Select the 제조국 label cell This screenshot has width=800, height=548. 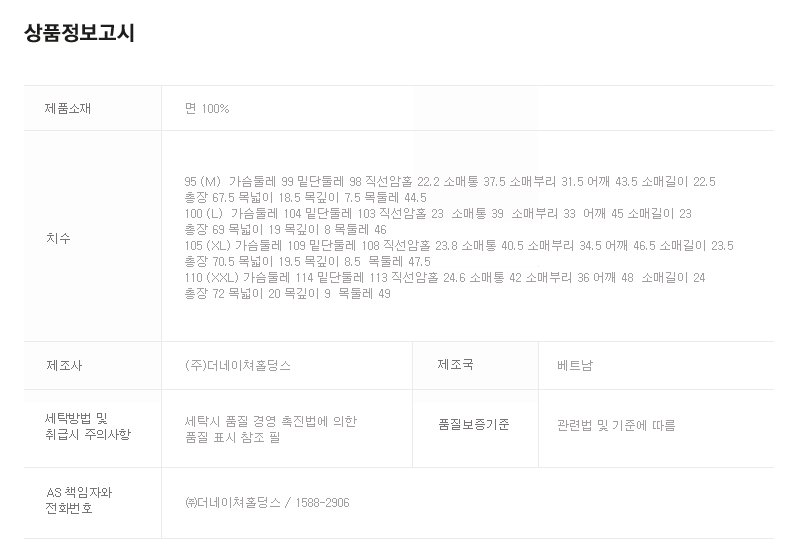(x=455, y=365)
